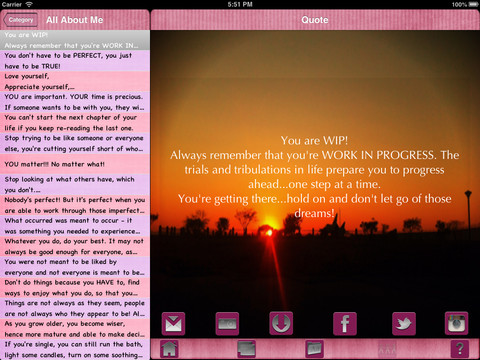Open the 'You don't have to be PERFECT' quote
The height and width of the screenshot is (360, 480).
pos(75,61)
